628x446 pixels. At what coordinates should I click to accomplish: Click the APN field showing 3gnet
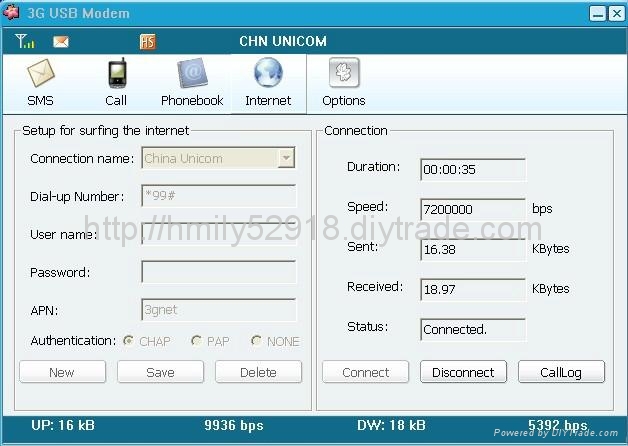pyautogui.click(x=219, y=309)
